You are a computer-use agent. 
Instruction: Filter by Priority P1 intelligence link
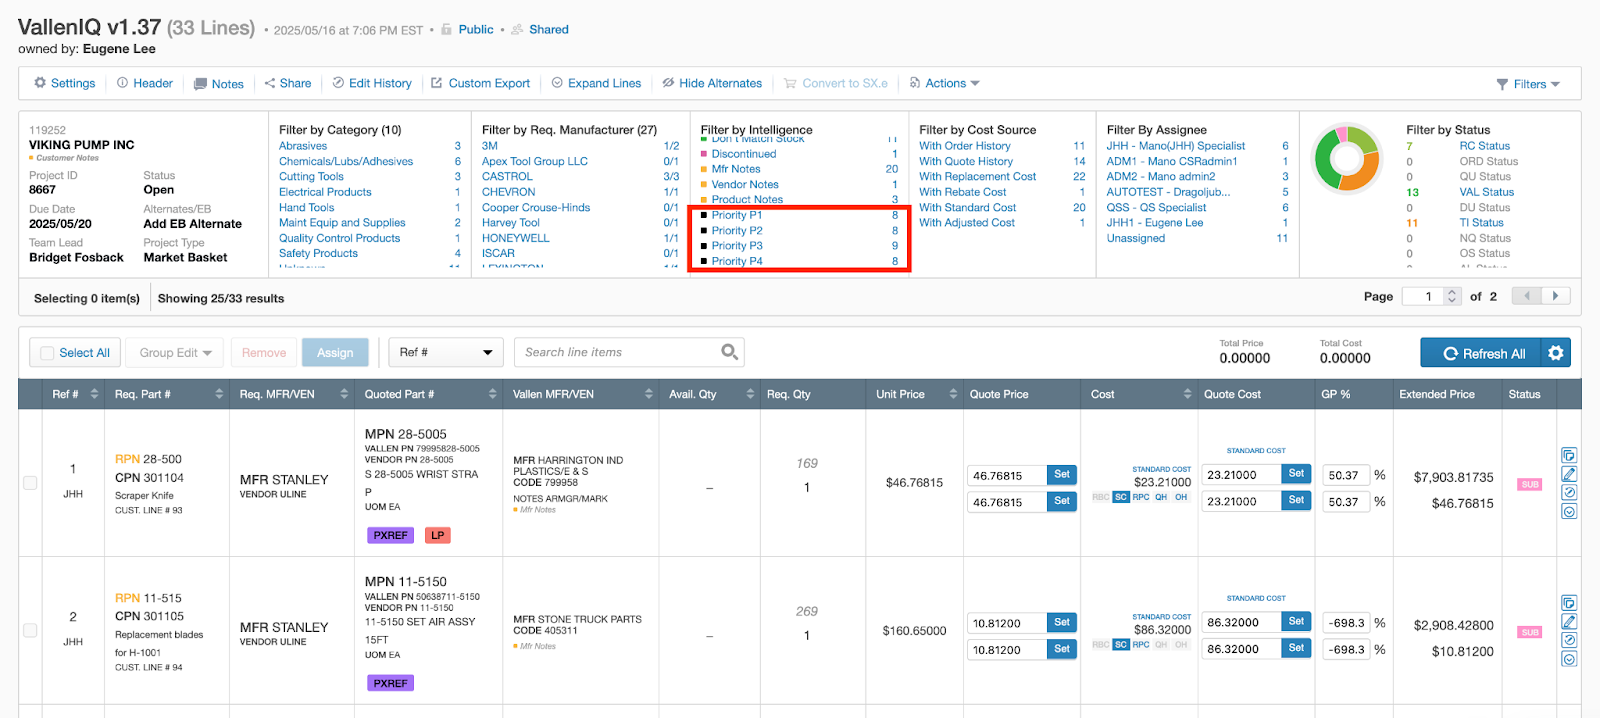click(x=736, y=215)
